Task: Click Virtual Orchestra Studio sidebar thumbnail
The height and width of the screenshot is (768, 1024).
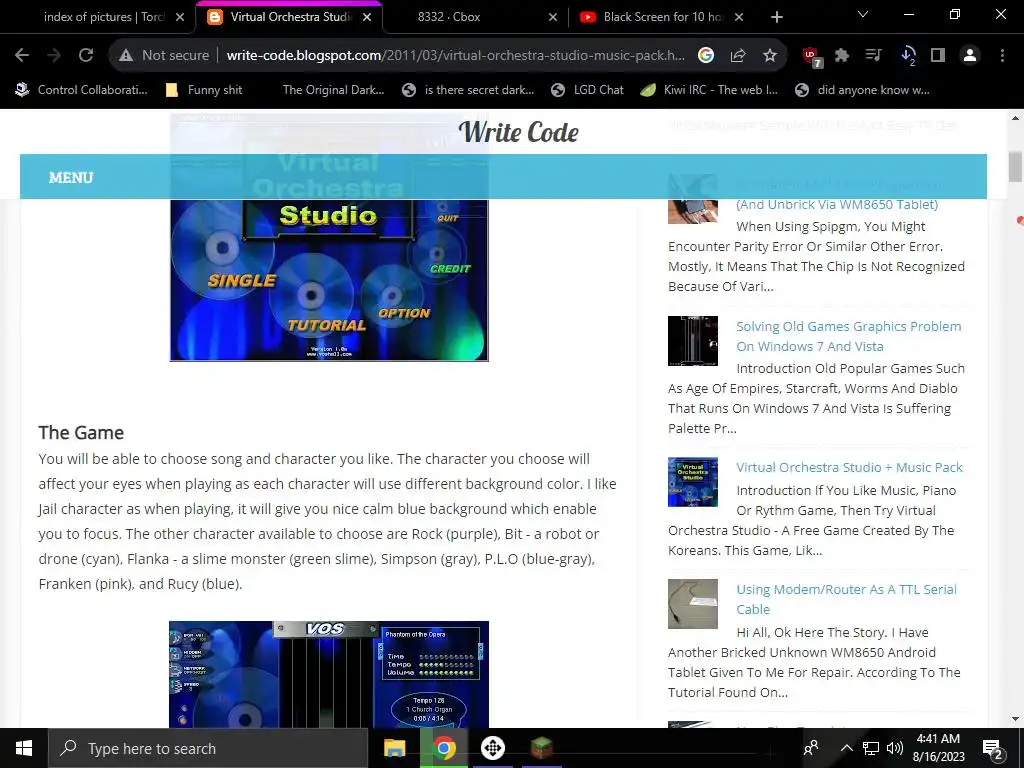Action: tap(692, 482)
